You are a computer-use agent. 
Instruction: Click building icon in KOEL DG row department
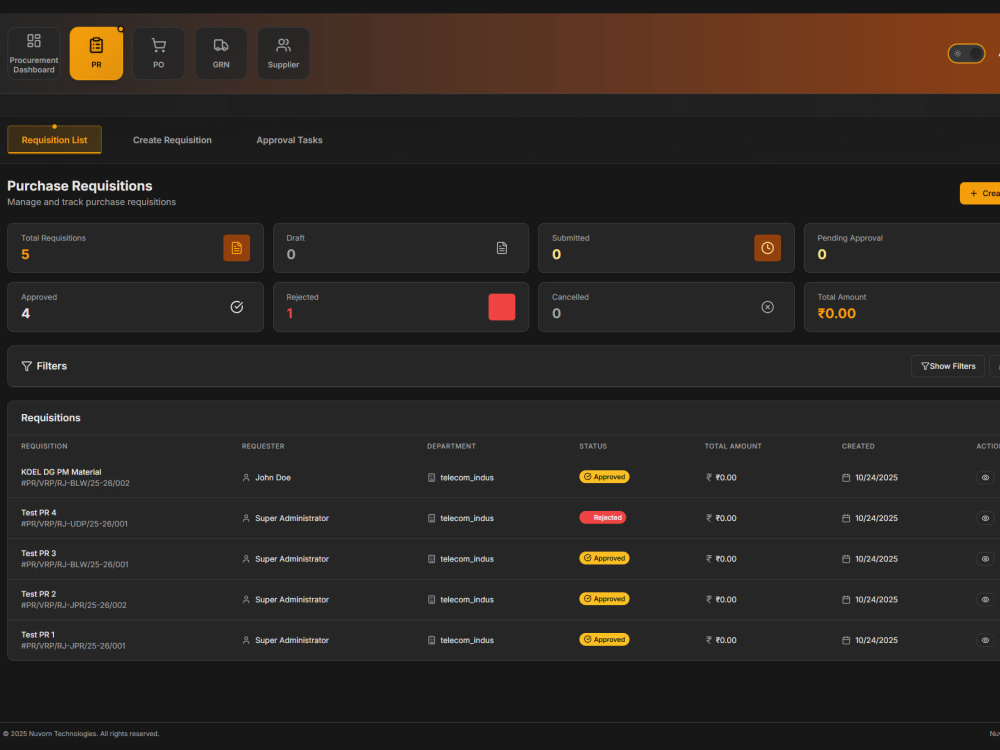[x=431, y=478]
